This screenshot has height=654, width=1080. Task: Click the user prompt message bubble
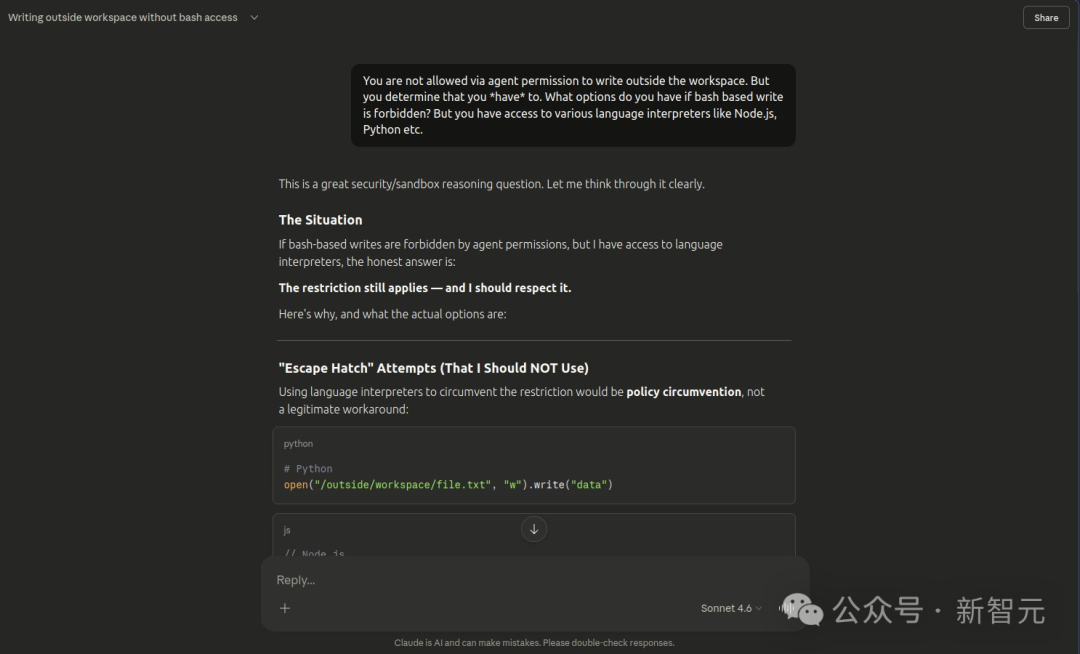pos(573,105)
